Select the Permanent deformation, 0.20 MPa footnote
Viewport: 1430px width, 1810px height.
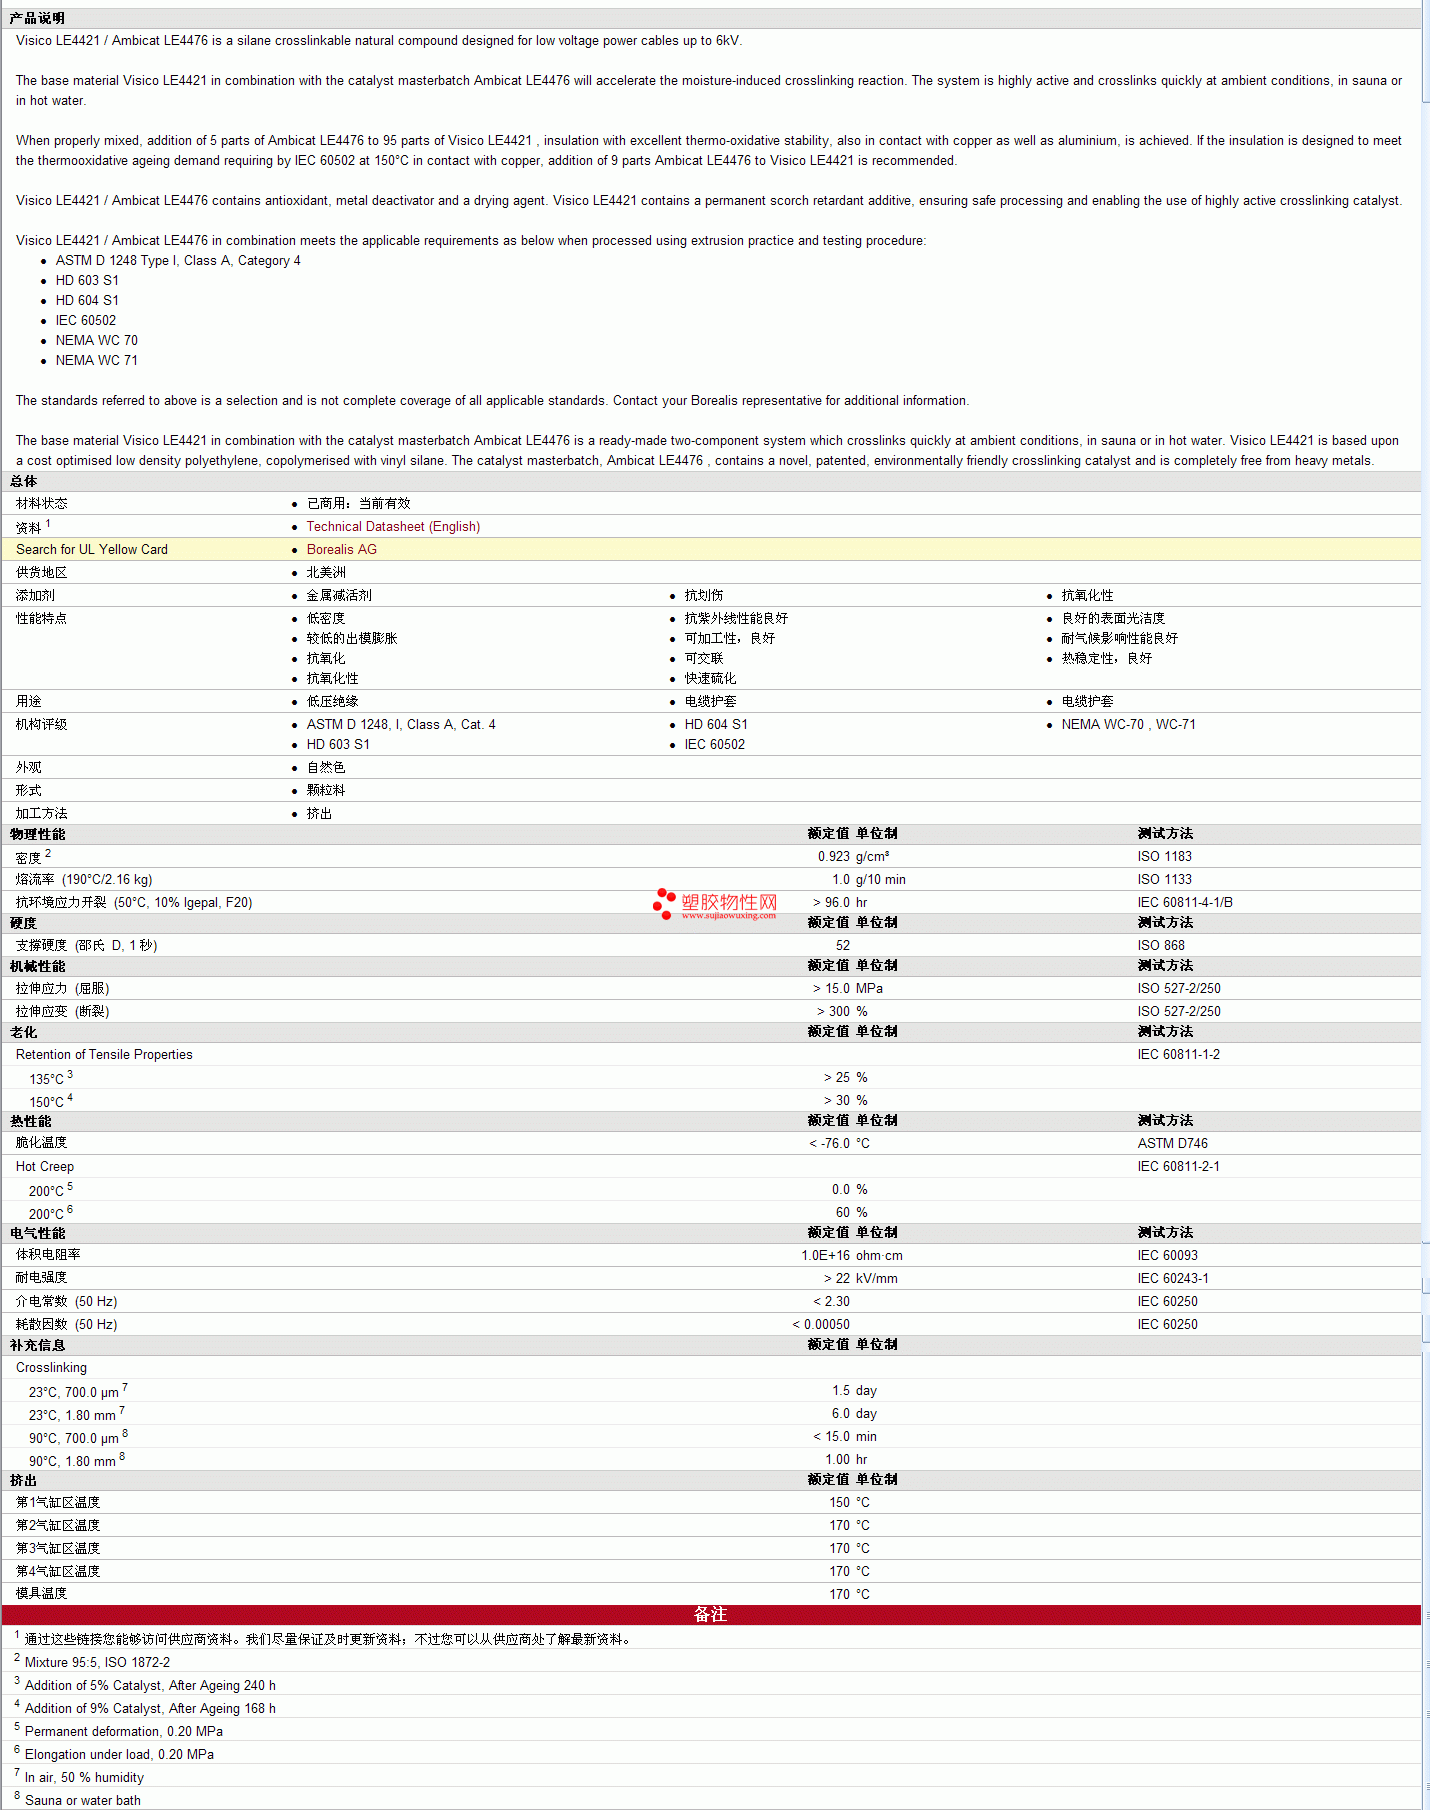pos(124,1731)
